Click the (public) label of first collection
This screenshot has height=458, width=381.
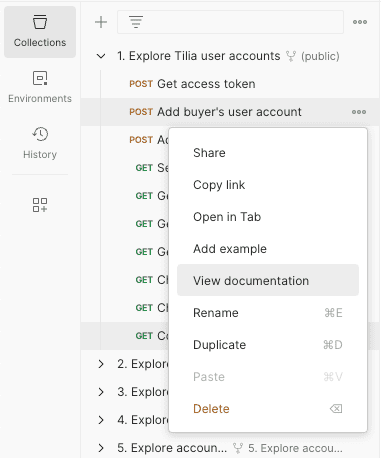(x=320, y=56)
